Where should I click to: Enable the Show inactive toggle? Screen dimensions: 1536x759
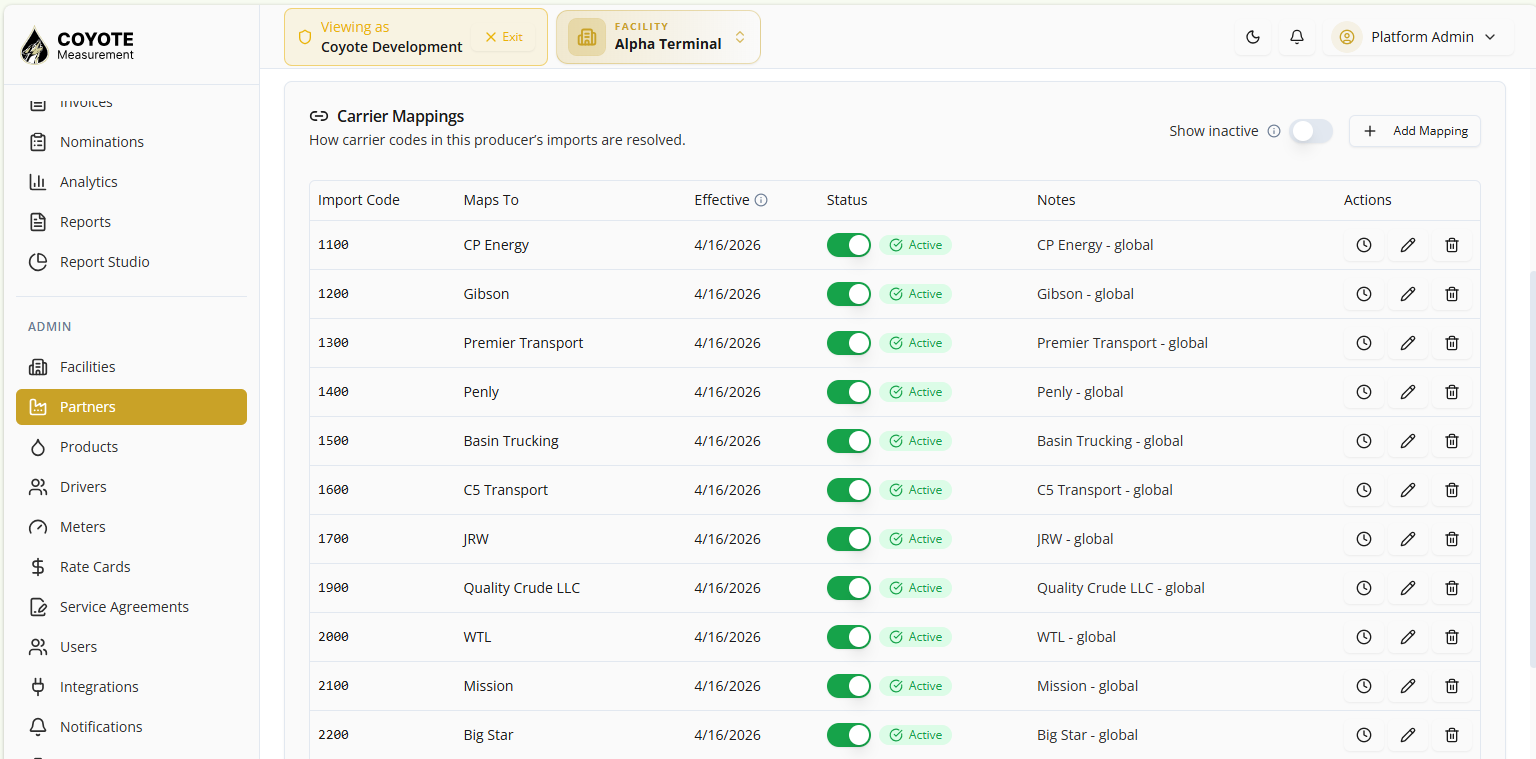click(x=1311, y=131)
